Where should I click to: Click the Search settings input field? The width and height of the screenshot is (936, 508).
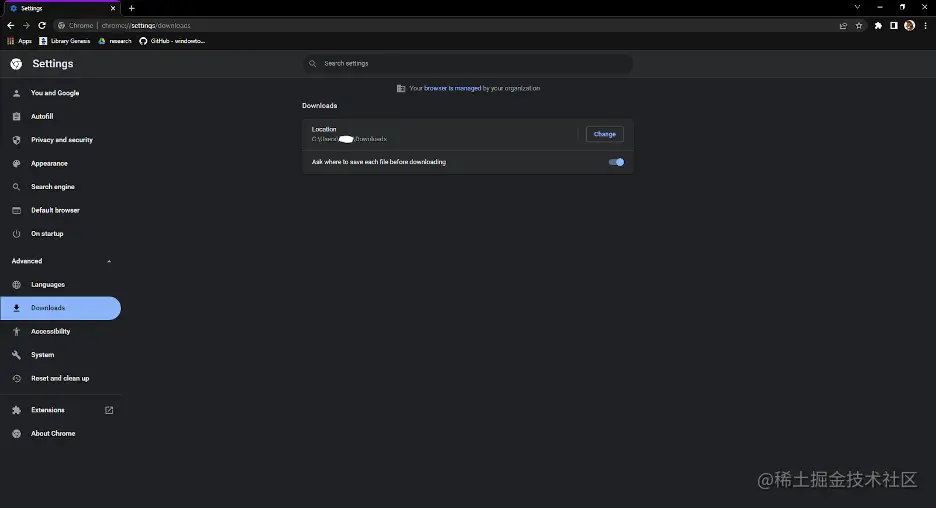tap(468, 63)
